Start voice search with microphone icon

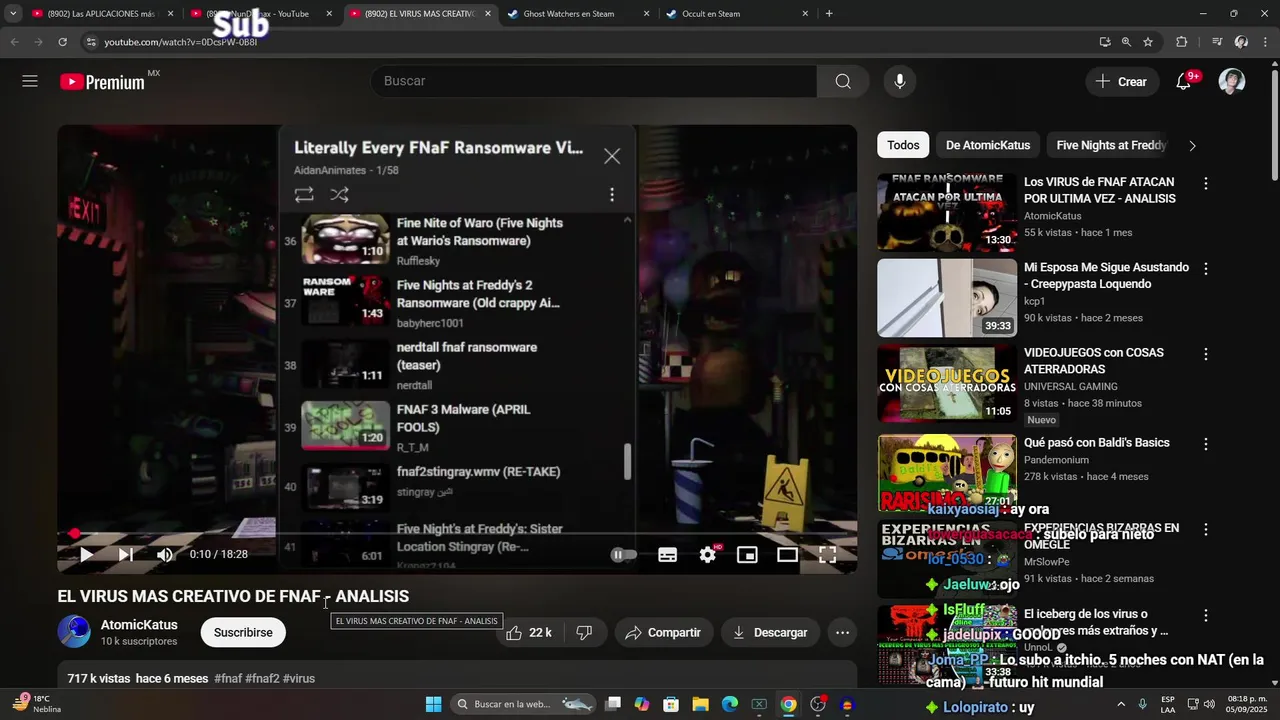(900, 81)
